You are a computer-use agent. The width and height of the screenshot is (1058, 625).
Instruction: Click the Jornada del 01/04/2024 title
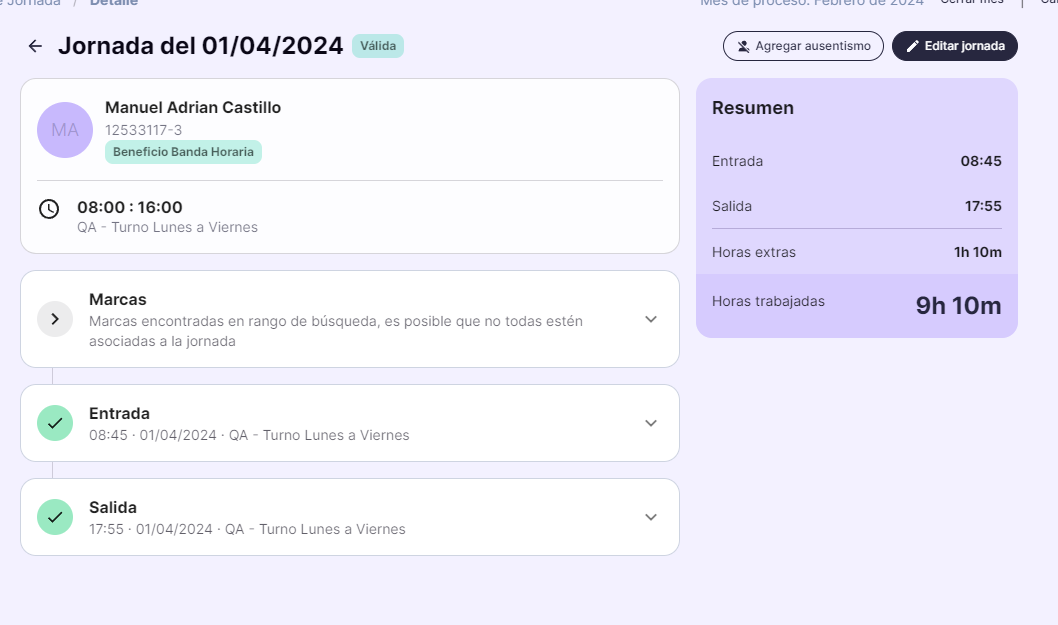[200, 46]
